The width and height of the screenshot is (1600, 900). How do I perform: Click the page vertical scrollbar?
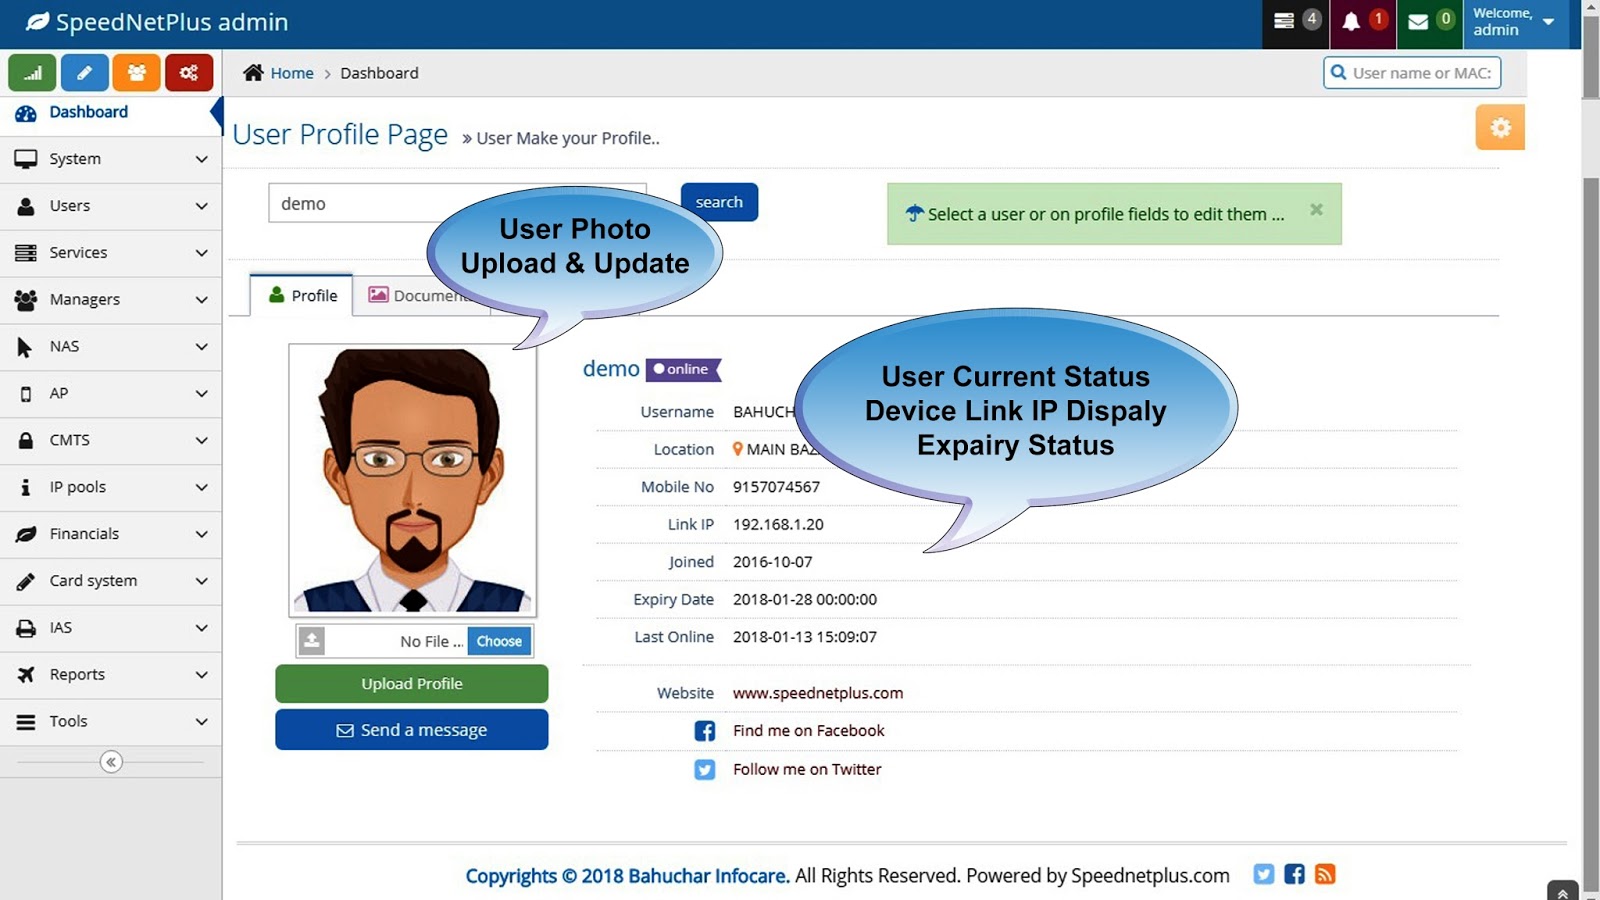[x=1591, y=450]
